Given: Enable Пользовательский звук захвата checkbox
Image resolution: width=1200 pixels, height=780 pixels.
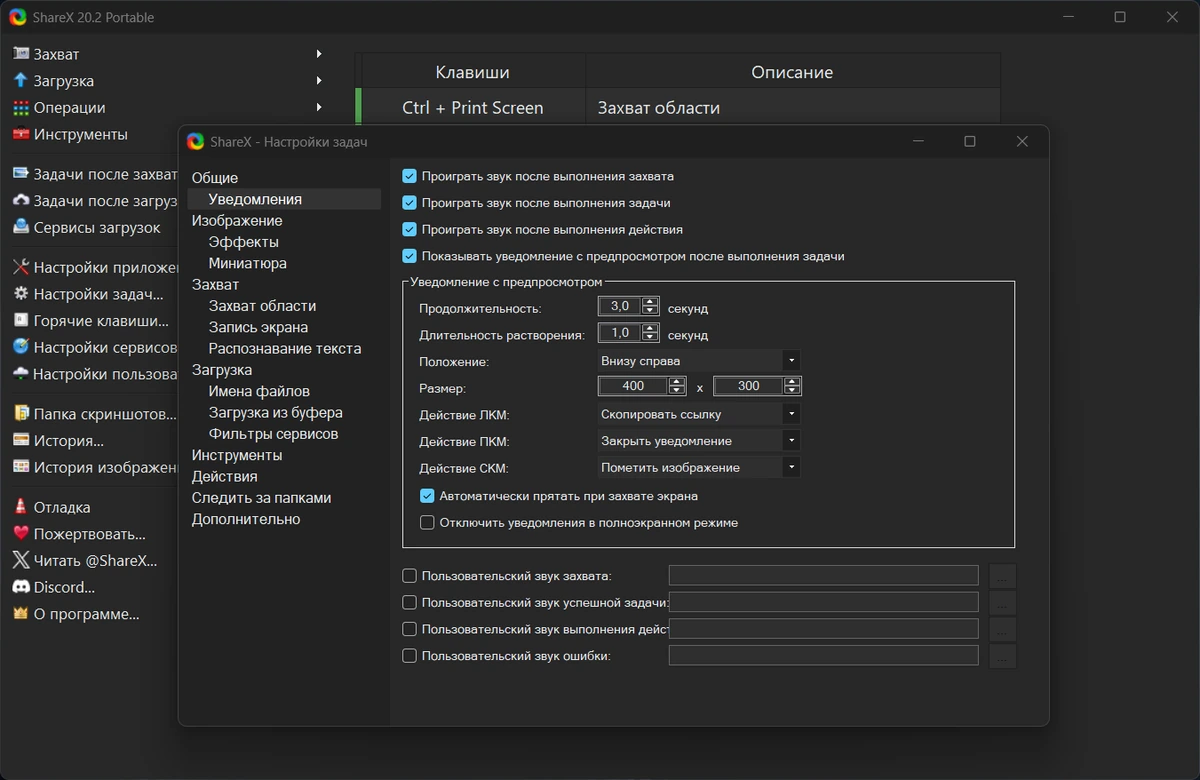Looking at the screenshot, I should (409, 576).
